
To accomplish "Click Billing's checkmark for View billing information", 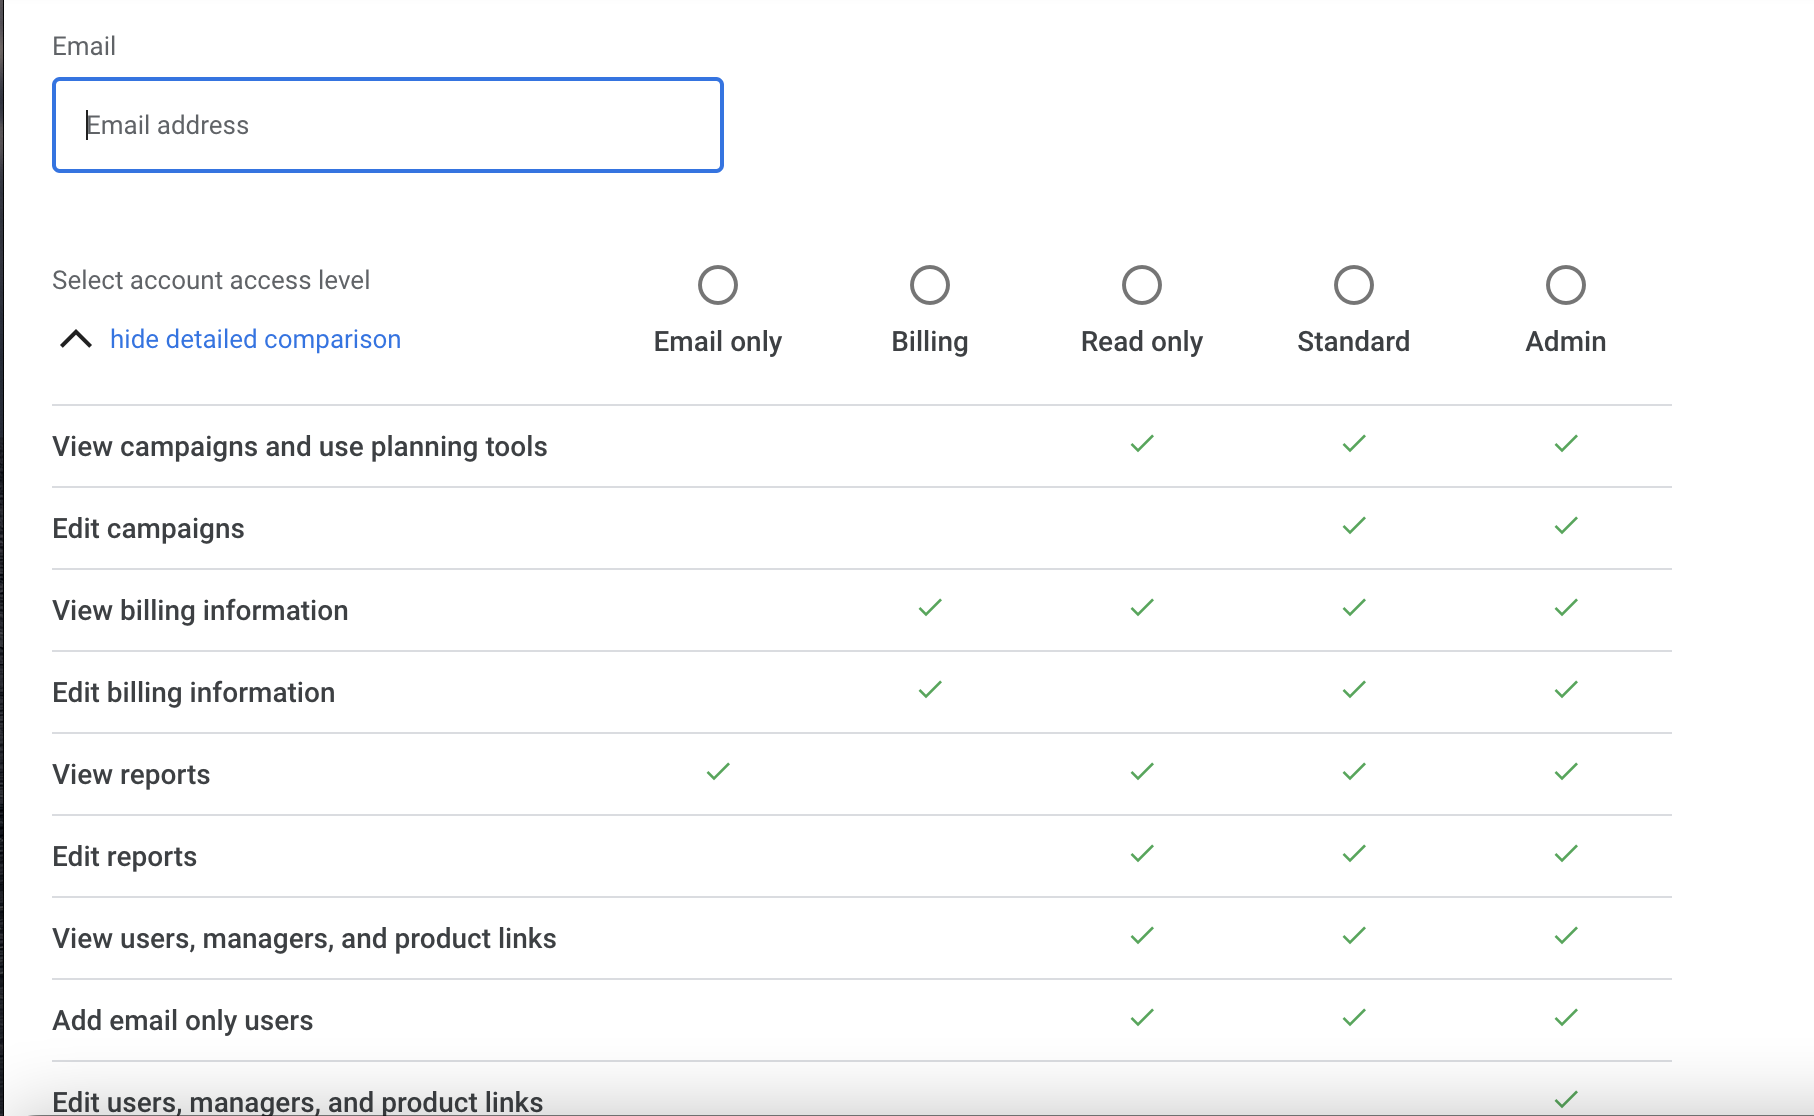I will coord(929,607).
